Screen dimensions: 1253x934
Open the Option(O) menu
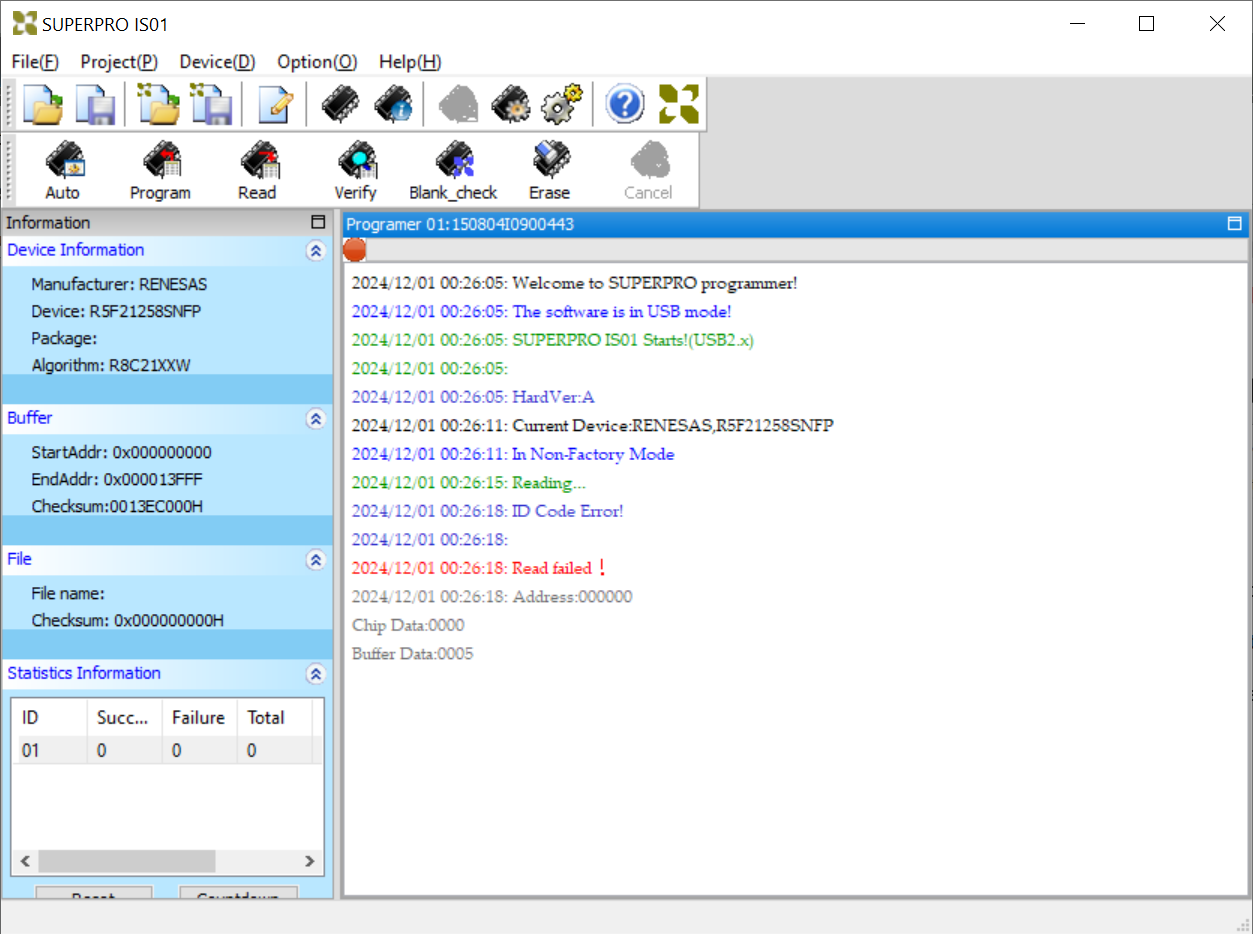(317, 62)
